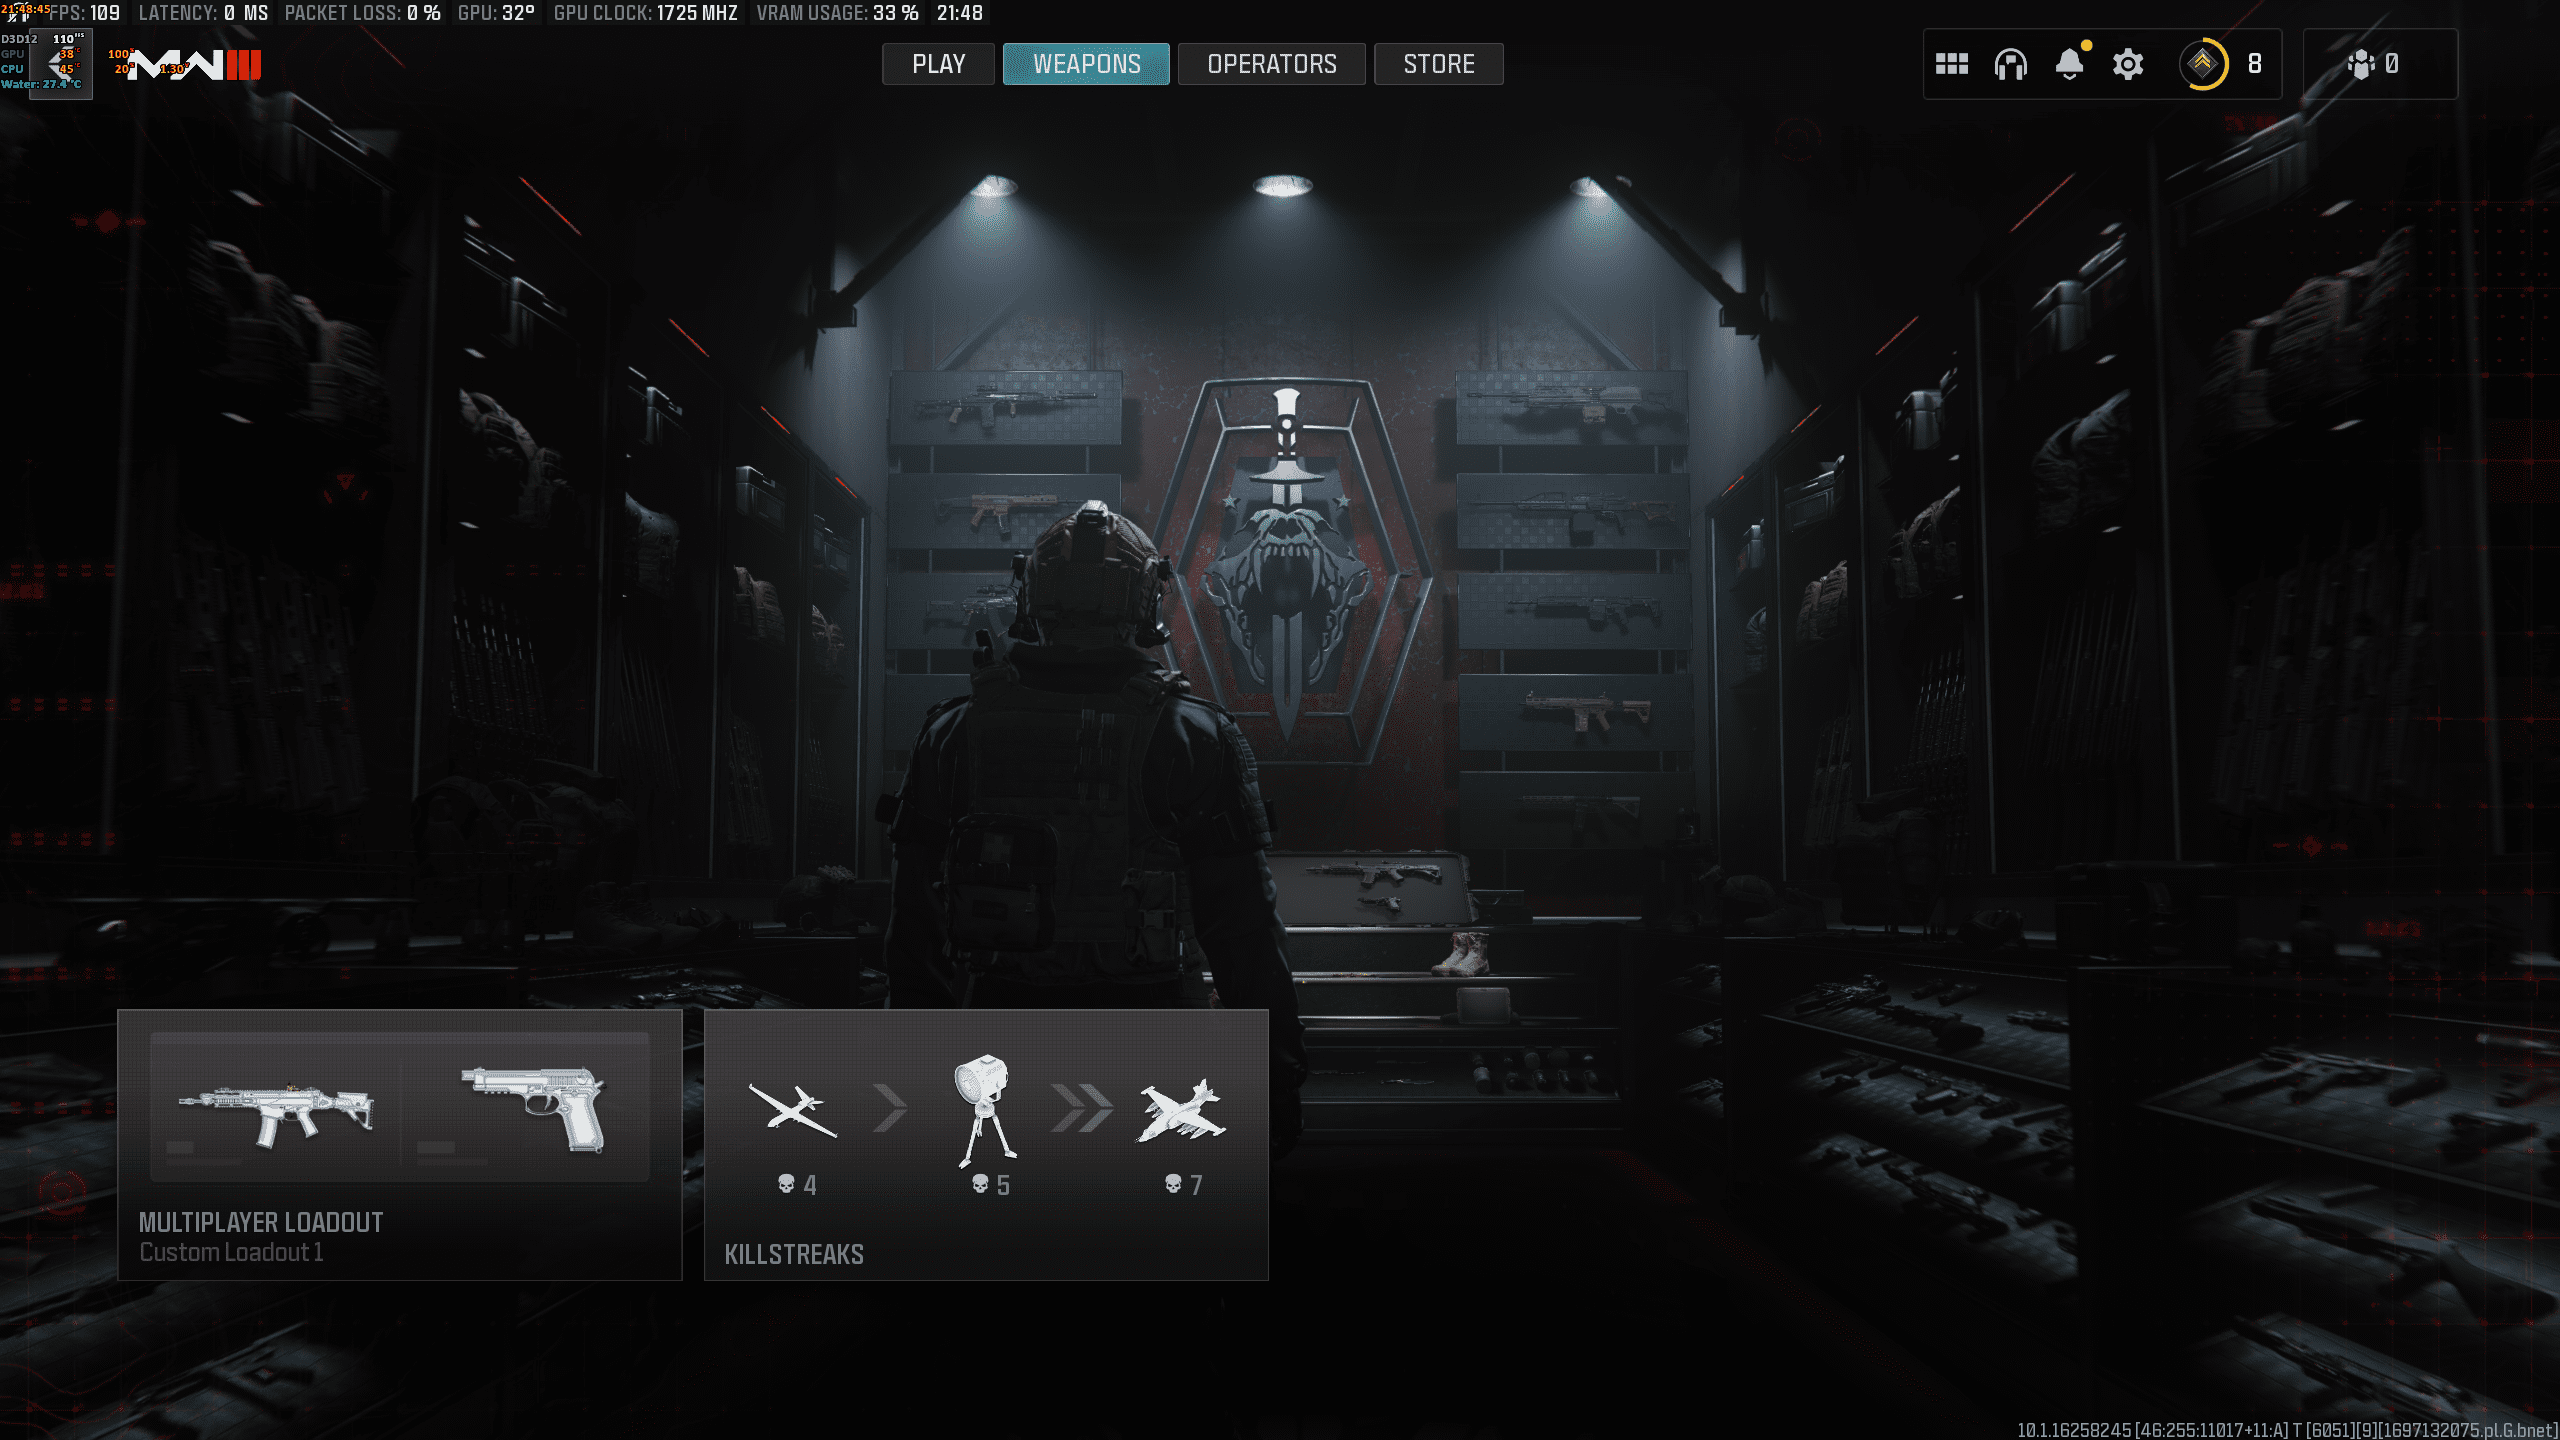Click the latency readout

pos(203,13)
